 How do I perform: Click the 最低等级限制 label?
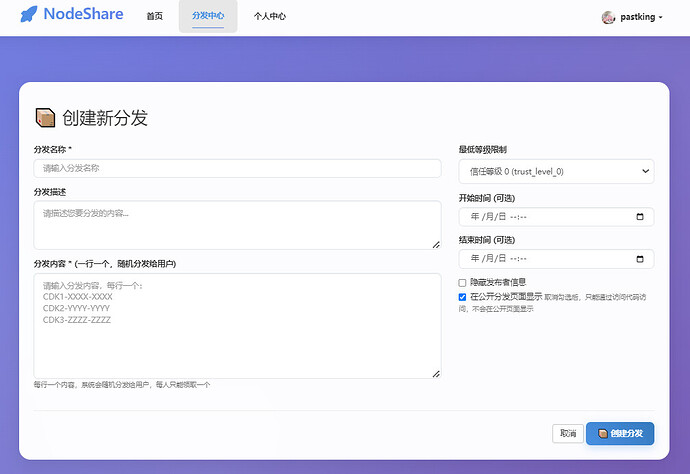tap(483, 150)
